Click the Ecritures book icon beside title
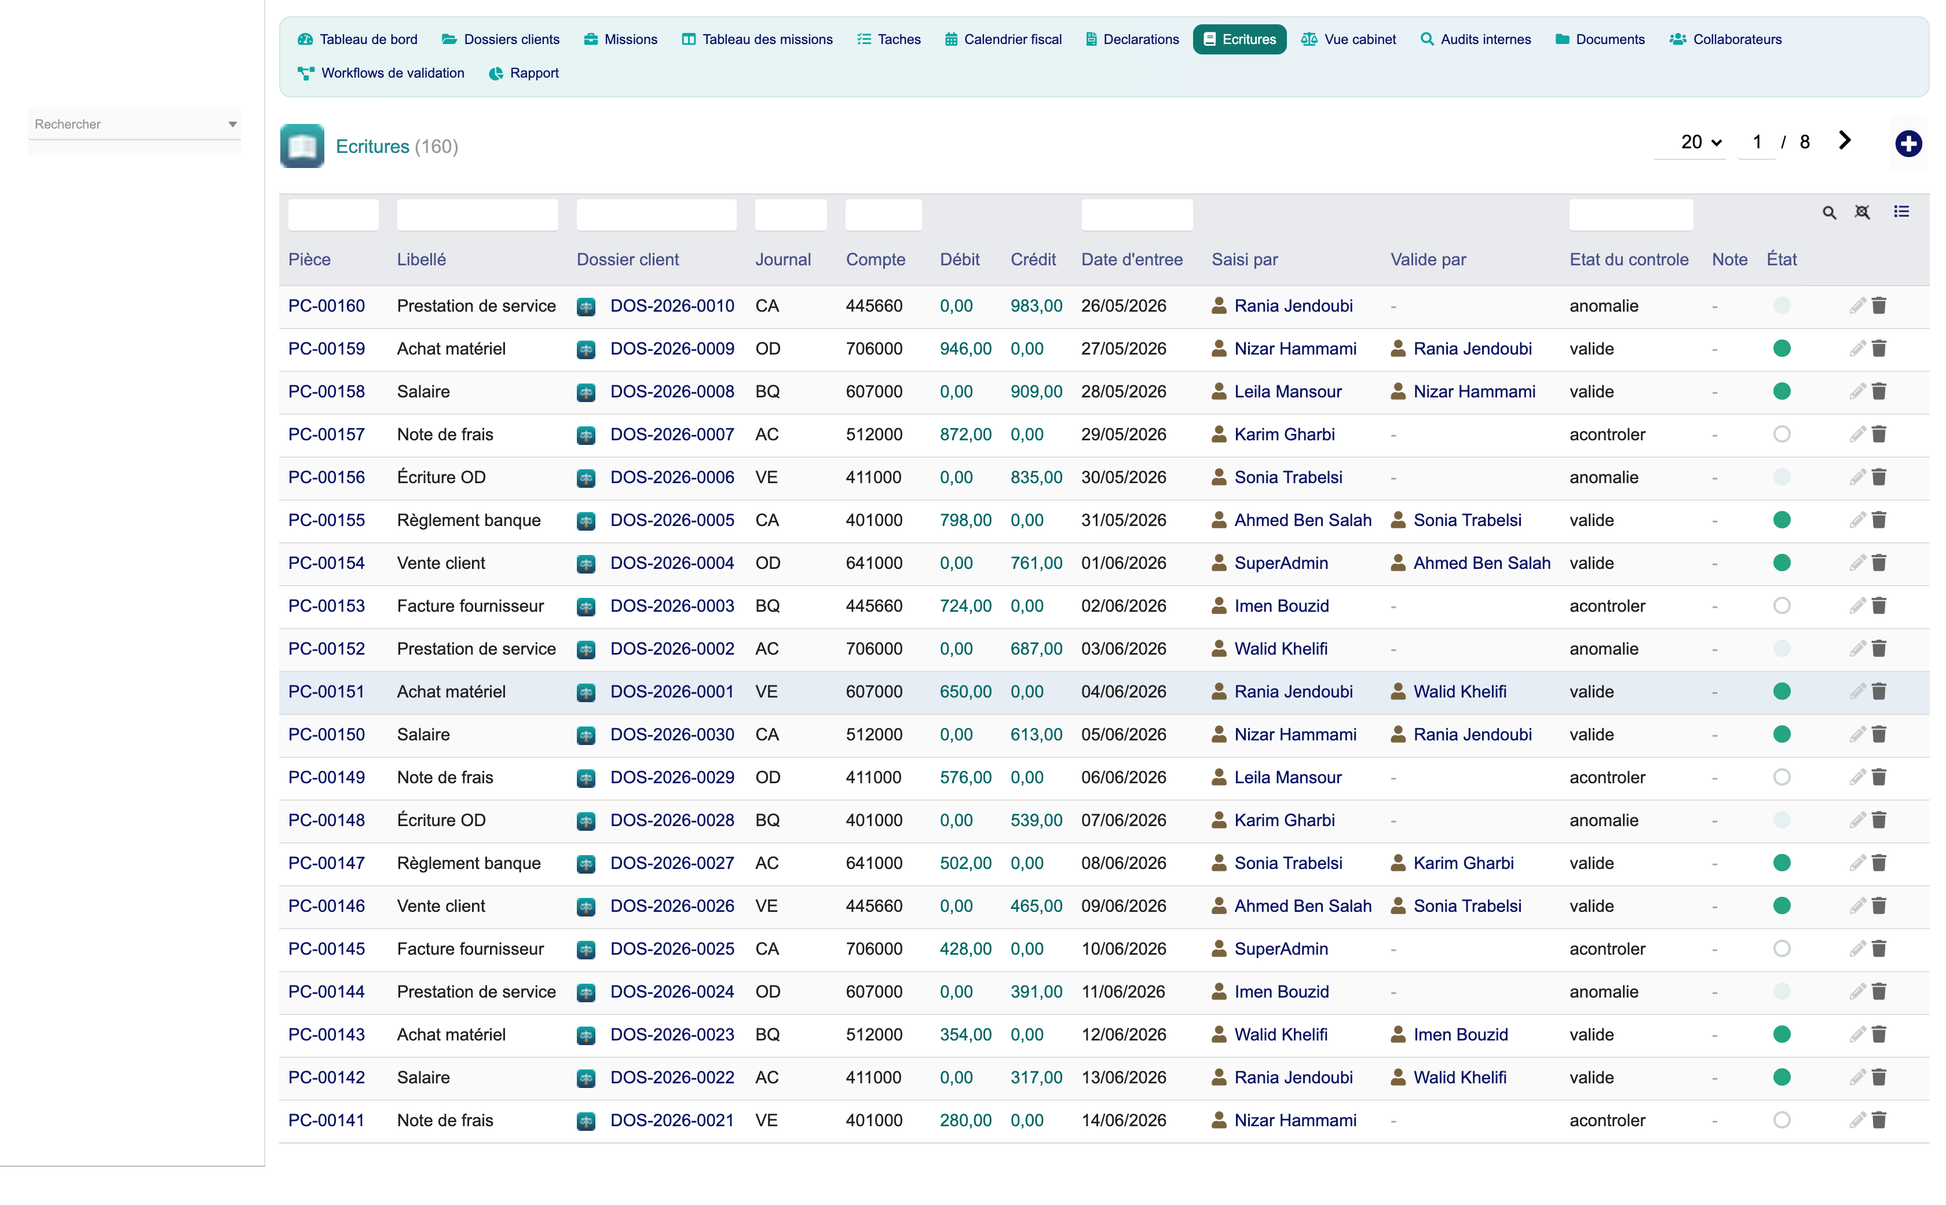The width and height of the screenshot is (1946, 1205). click(x=302, y=146)
